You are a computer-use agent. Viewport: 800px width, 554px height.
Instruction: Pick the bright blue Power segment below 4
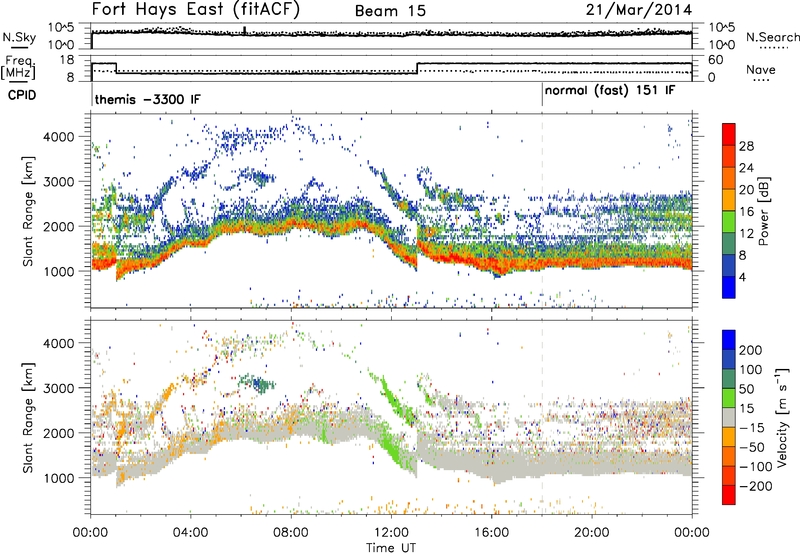click(x=729, y=287)
